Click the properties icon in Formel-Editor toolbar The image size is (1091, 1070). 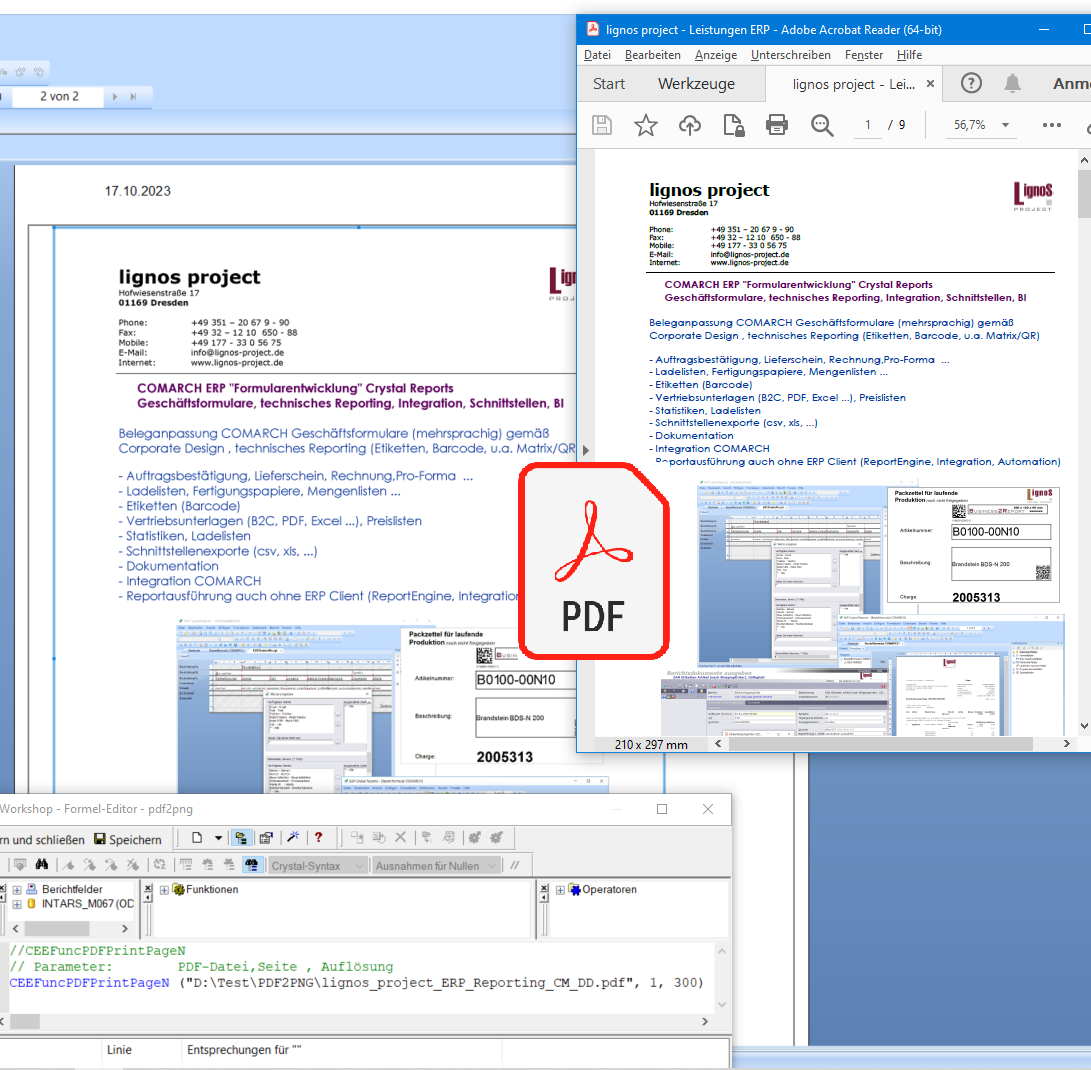point(266,838)
